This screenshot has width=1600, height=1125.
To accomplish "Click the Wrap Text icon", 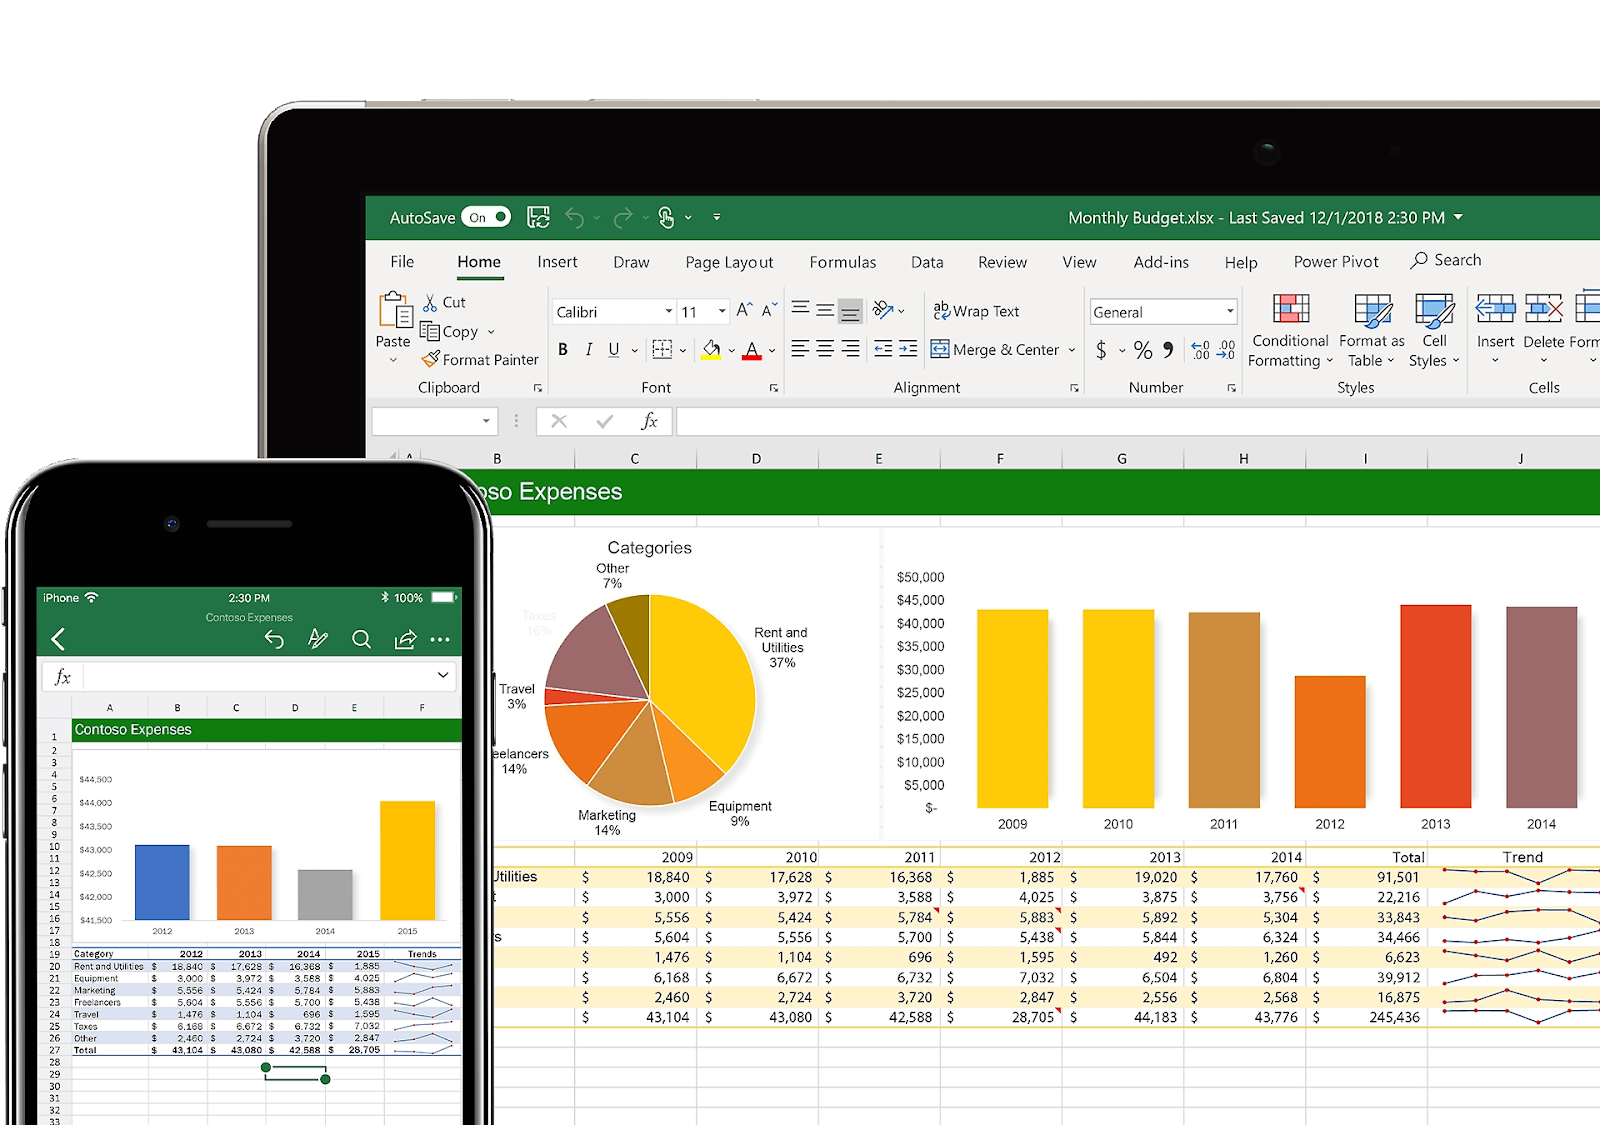I will 975,311.
